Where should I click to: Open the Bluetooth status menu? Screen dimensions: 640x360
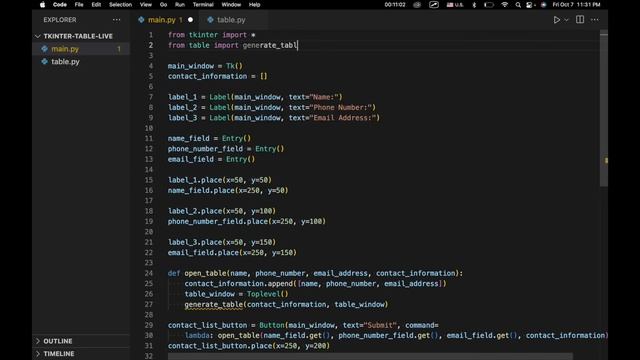[474, 4]
